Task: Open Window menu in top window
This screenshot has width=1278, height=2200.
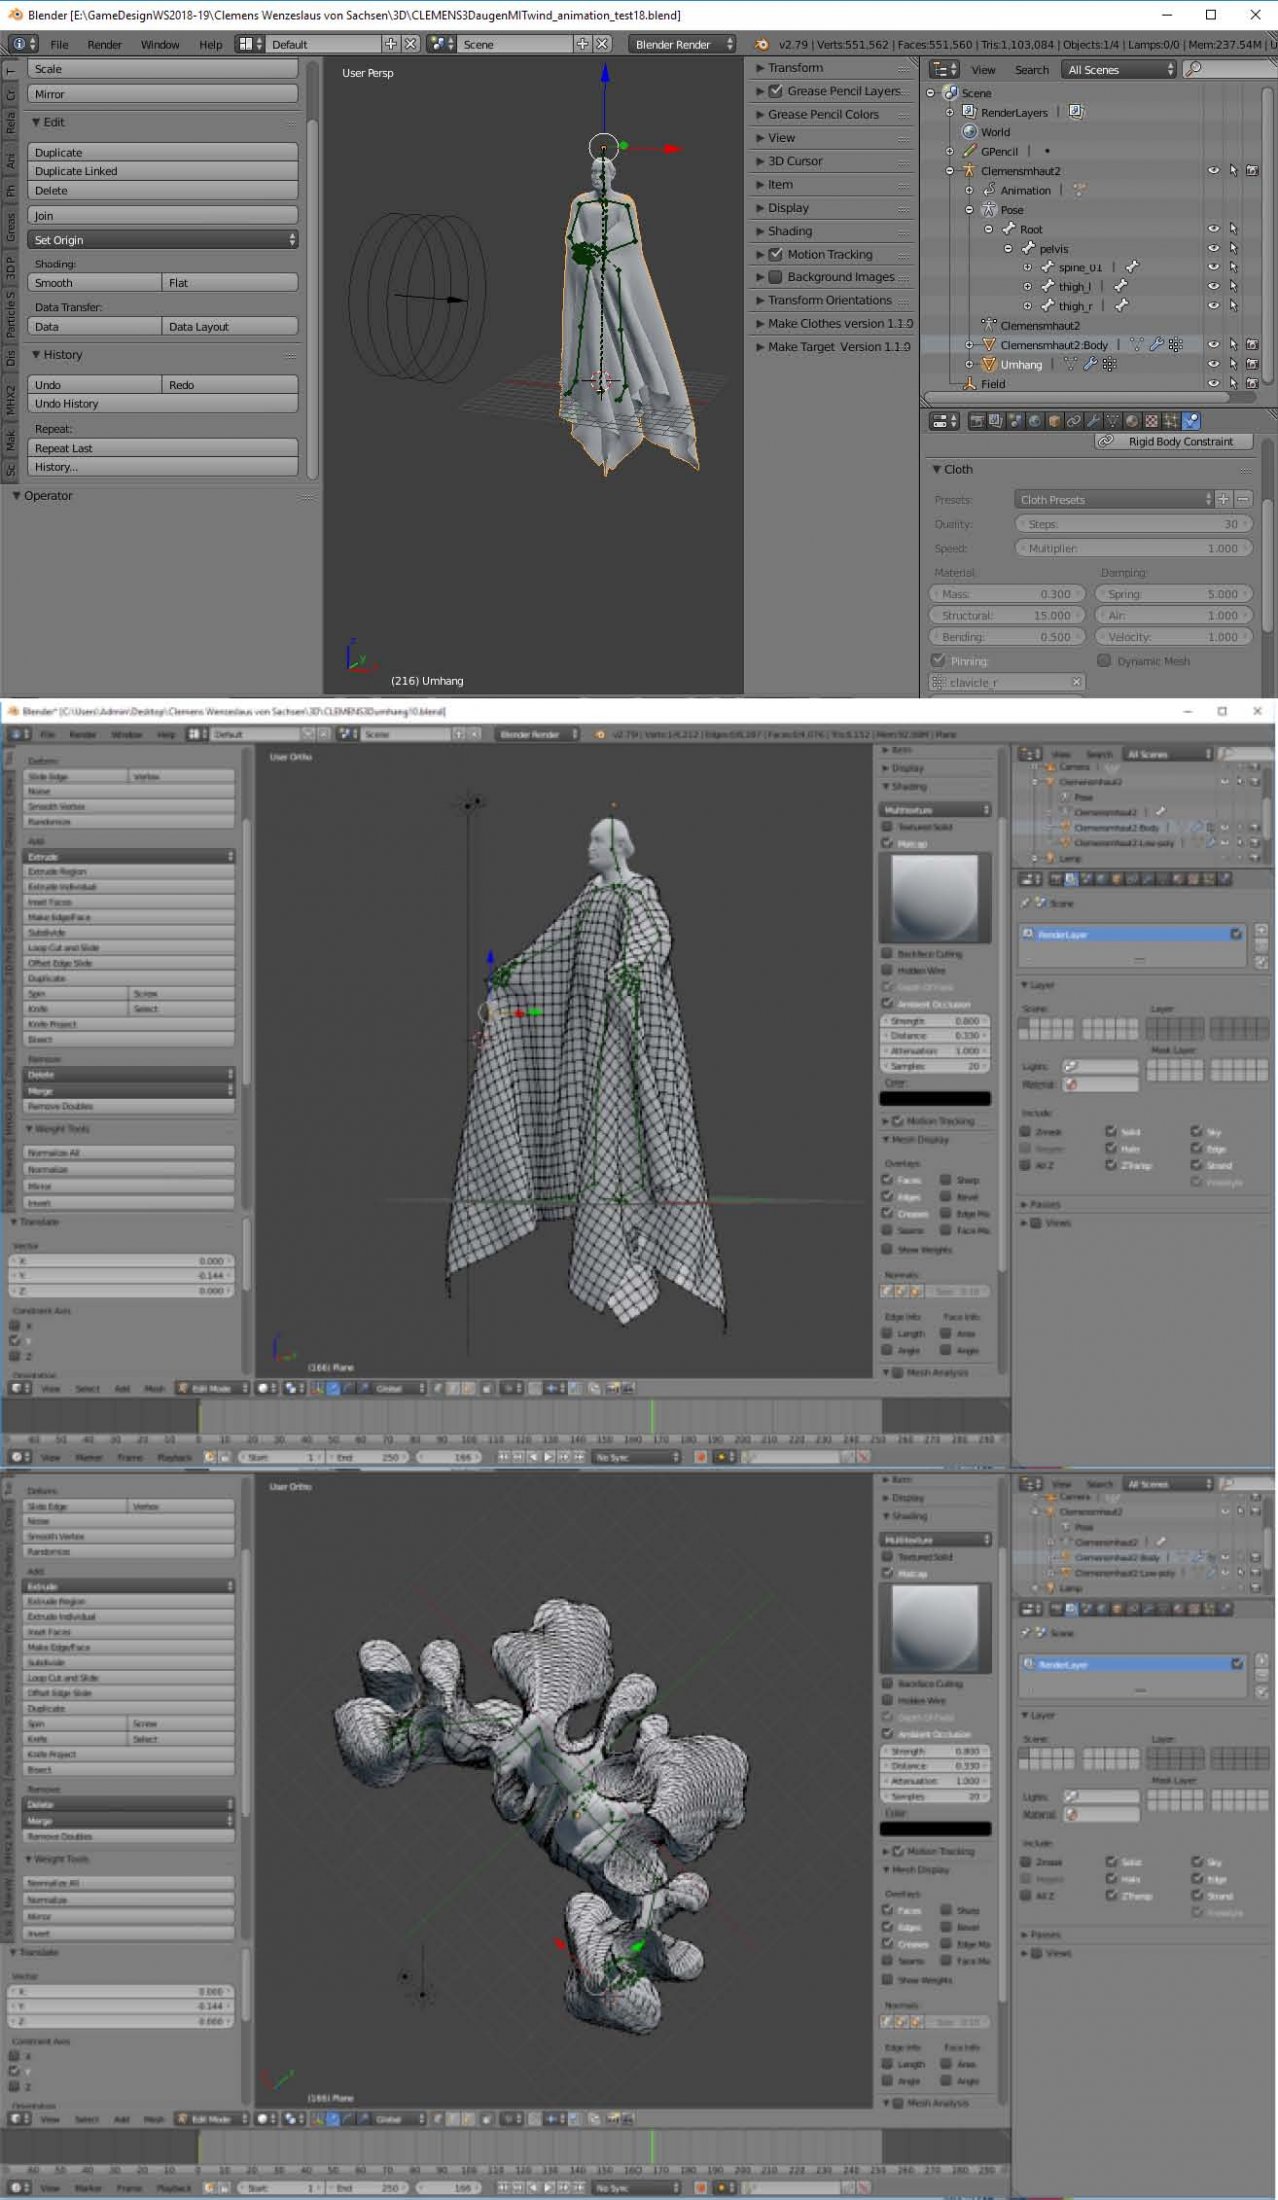Action: pyautogui.click(x=160, y=44)
